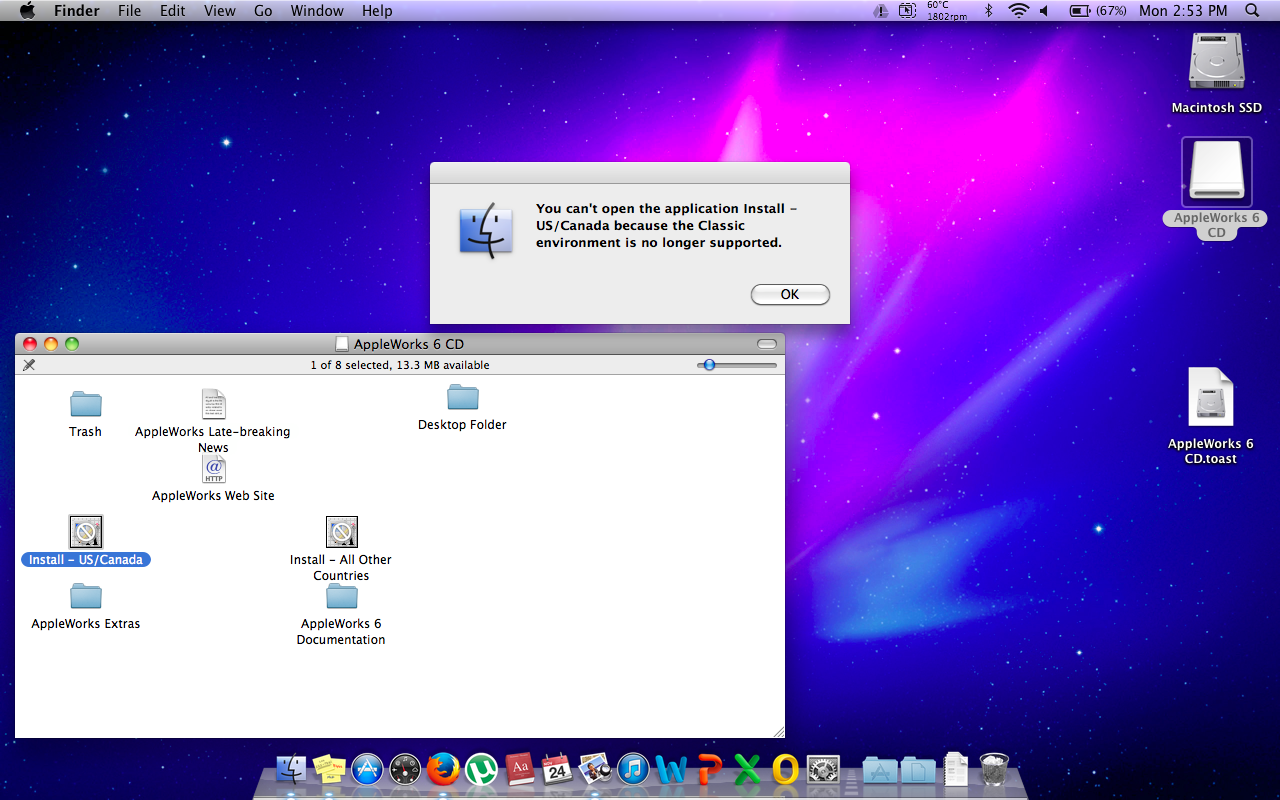Open Dictionary from the Dock
The height and width of the screenshot is (800, 1280).
click(519, 769)
